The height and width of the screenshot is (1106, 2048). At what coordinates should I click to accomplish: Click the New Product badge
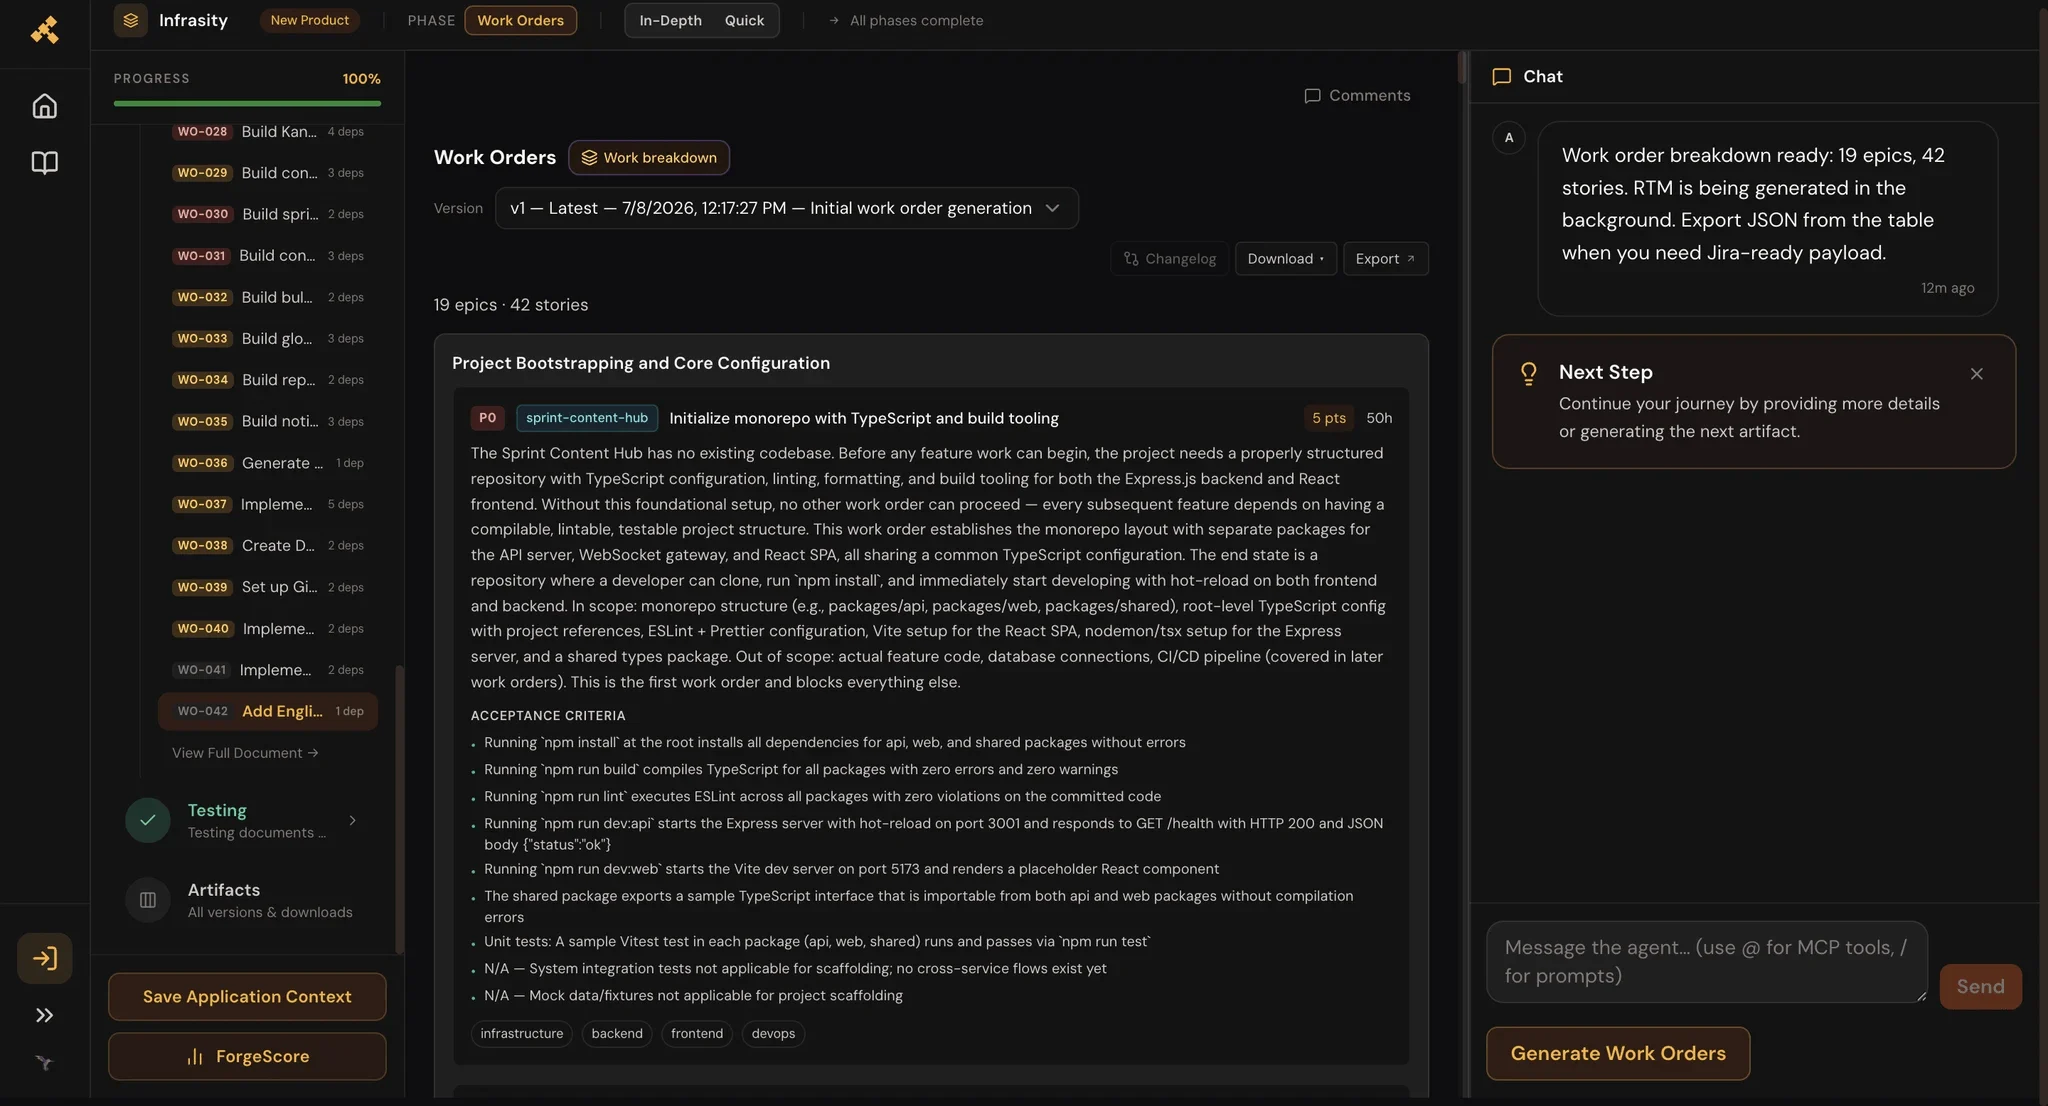(x=309, y=20)
